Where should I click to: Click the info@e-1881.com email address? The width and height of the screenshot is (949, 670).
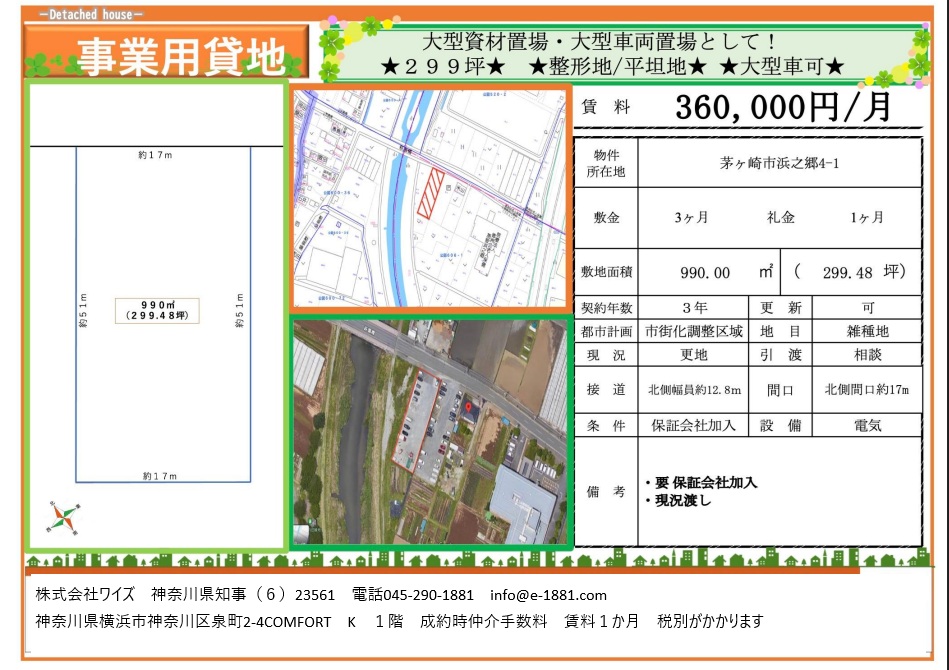[x=549, y=595]
